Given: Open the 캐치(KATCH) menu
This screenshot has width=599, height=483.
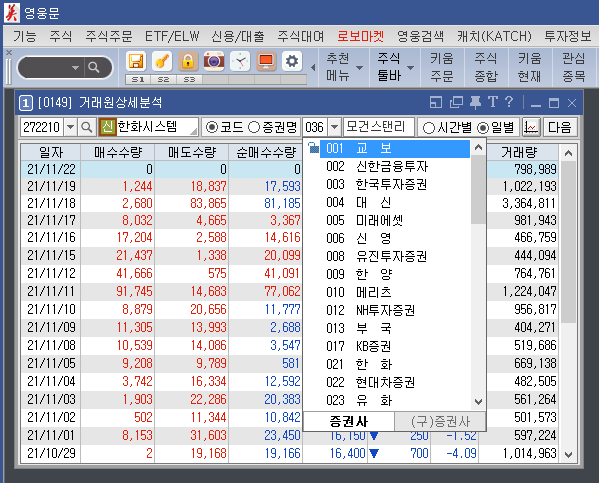Looking at the screenshot, I should click(x=494, y=36).
